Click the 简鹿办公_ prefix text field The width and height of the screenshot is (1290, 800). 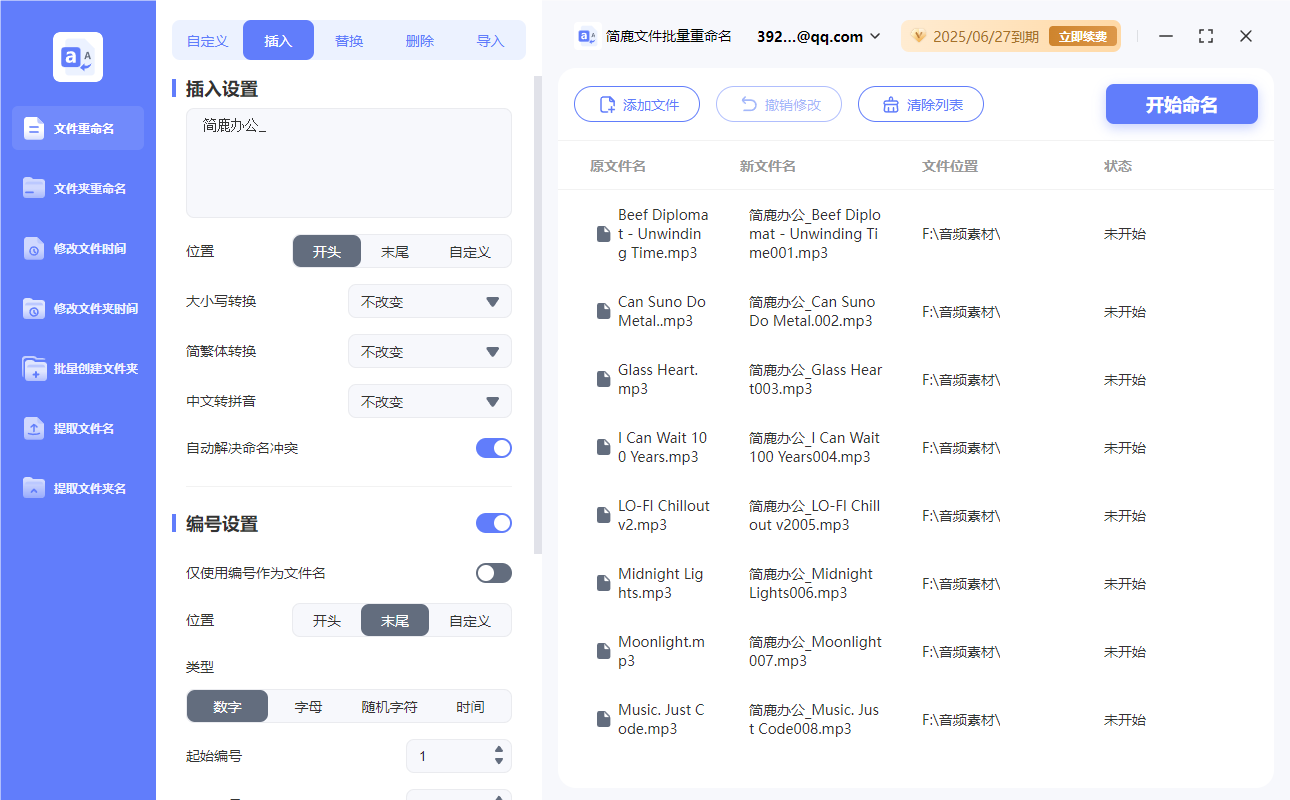(348, 160)
